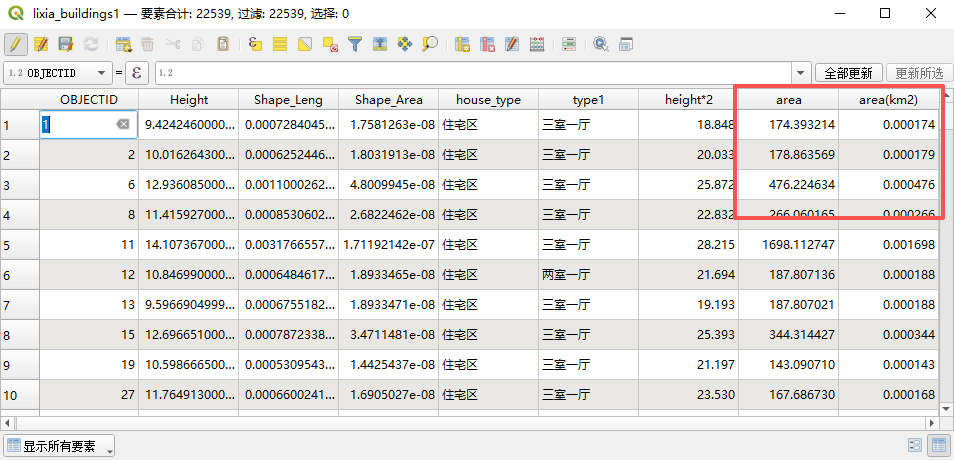Click the vertical scrollbar up arrow
This screenshot has width=954, height=460.
(946, 96)
